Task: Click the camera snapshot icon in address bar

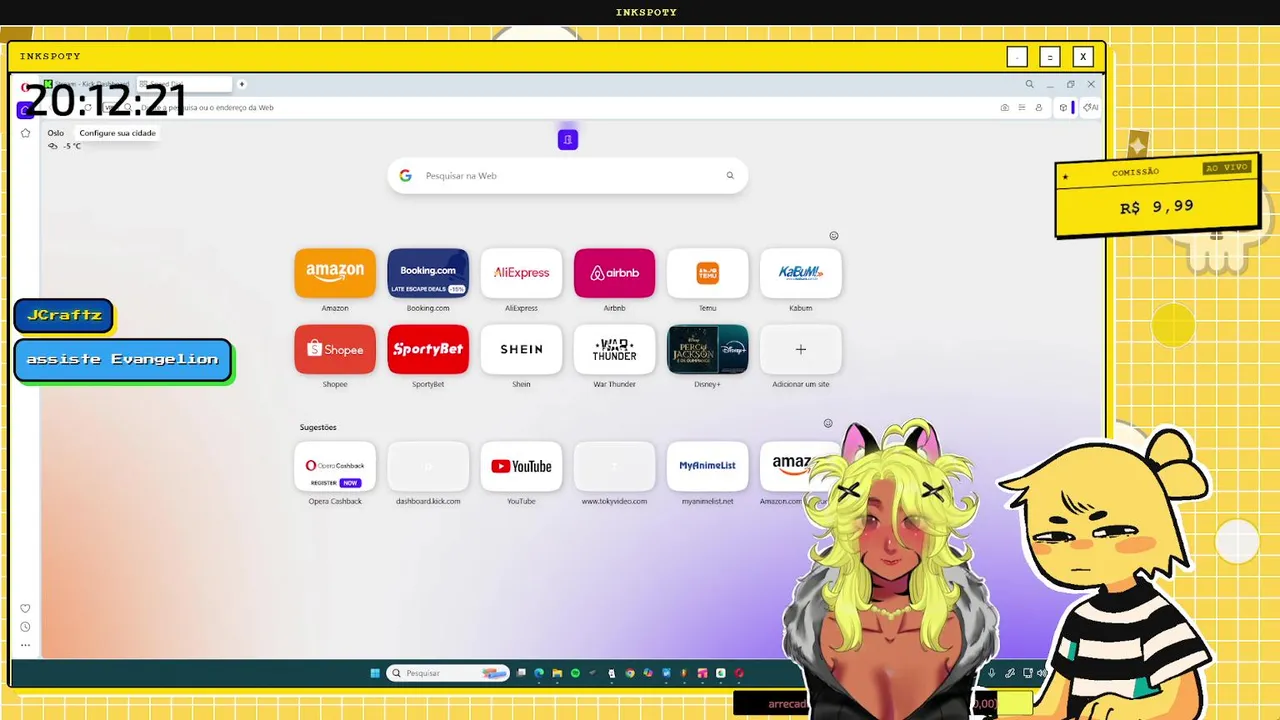Action: click(1005, 107)
